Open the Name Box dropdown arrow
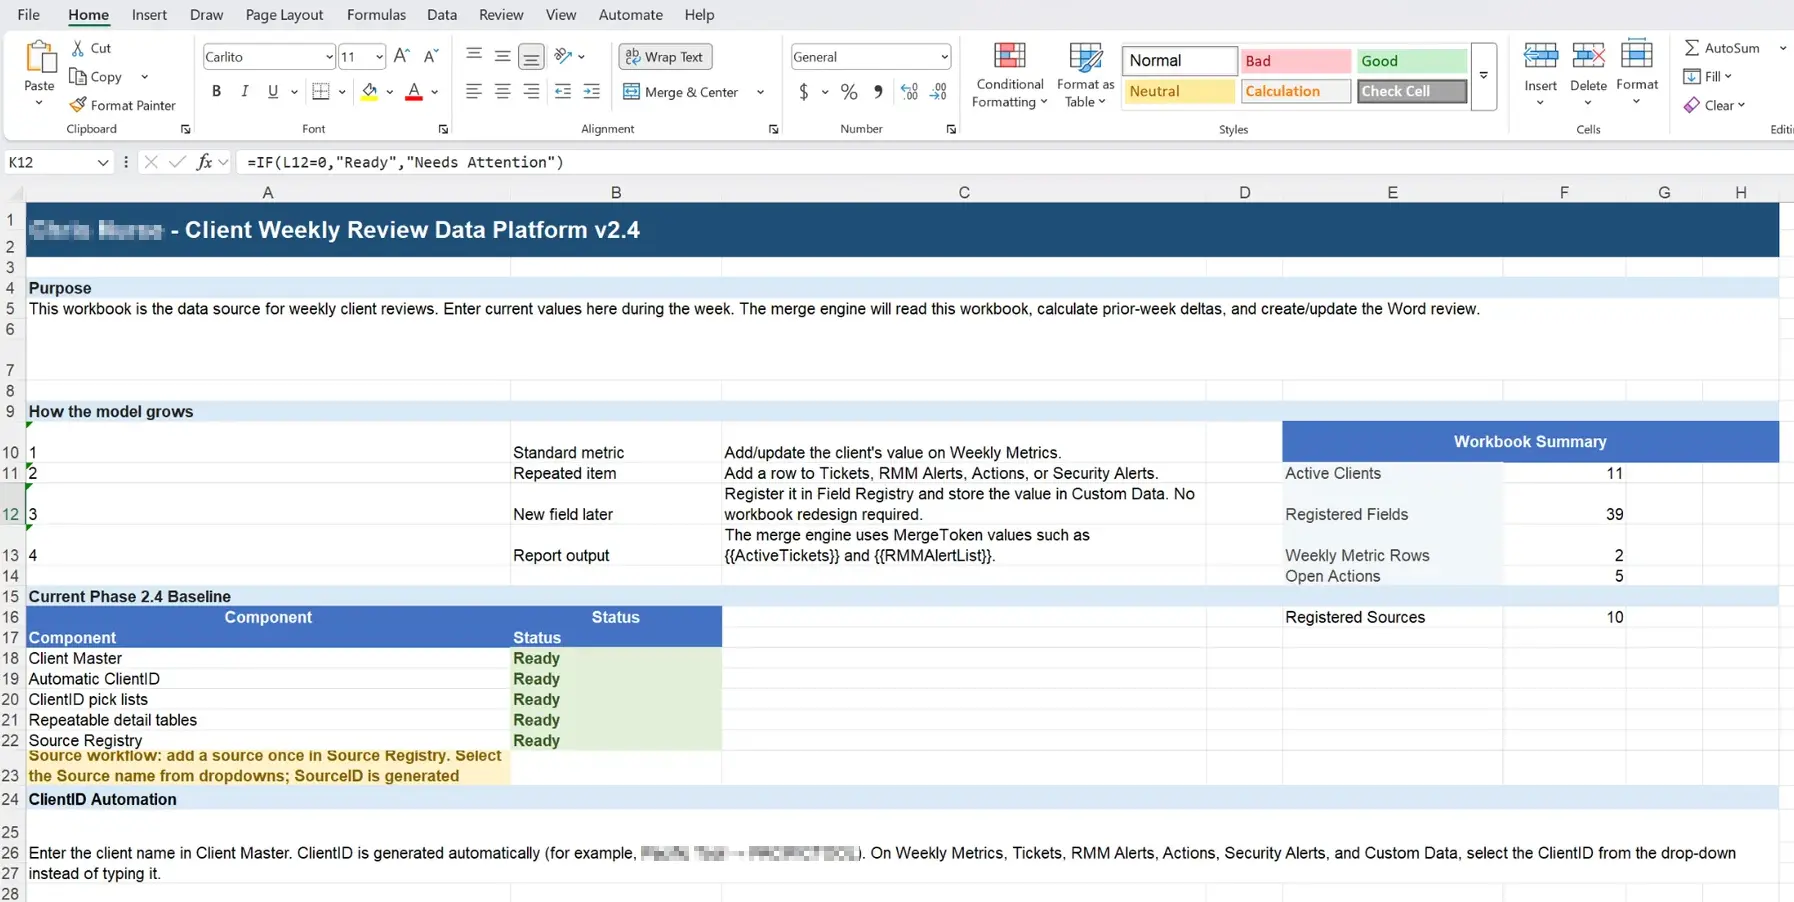The height and width of the screenshot is (902, 1794). (x=103, y=162)
